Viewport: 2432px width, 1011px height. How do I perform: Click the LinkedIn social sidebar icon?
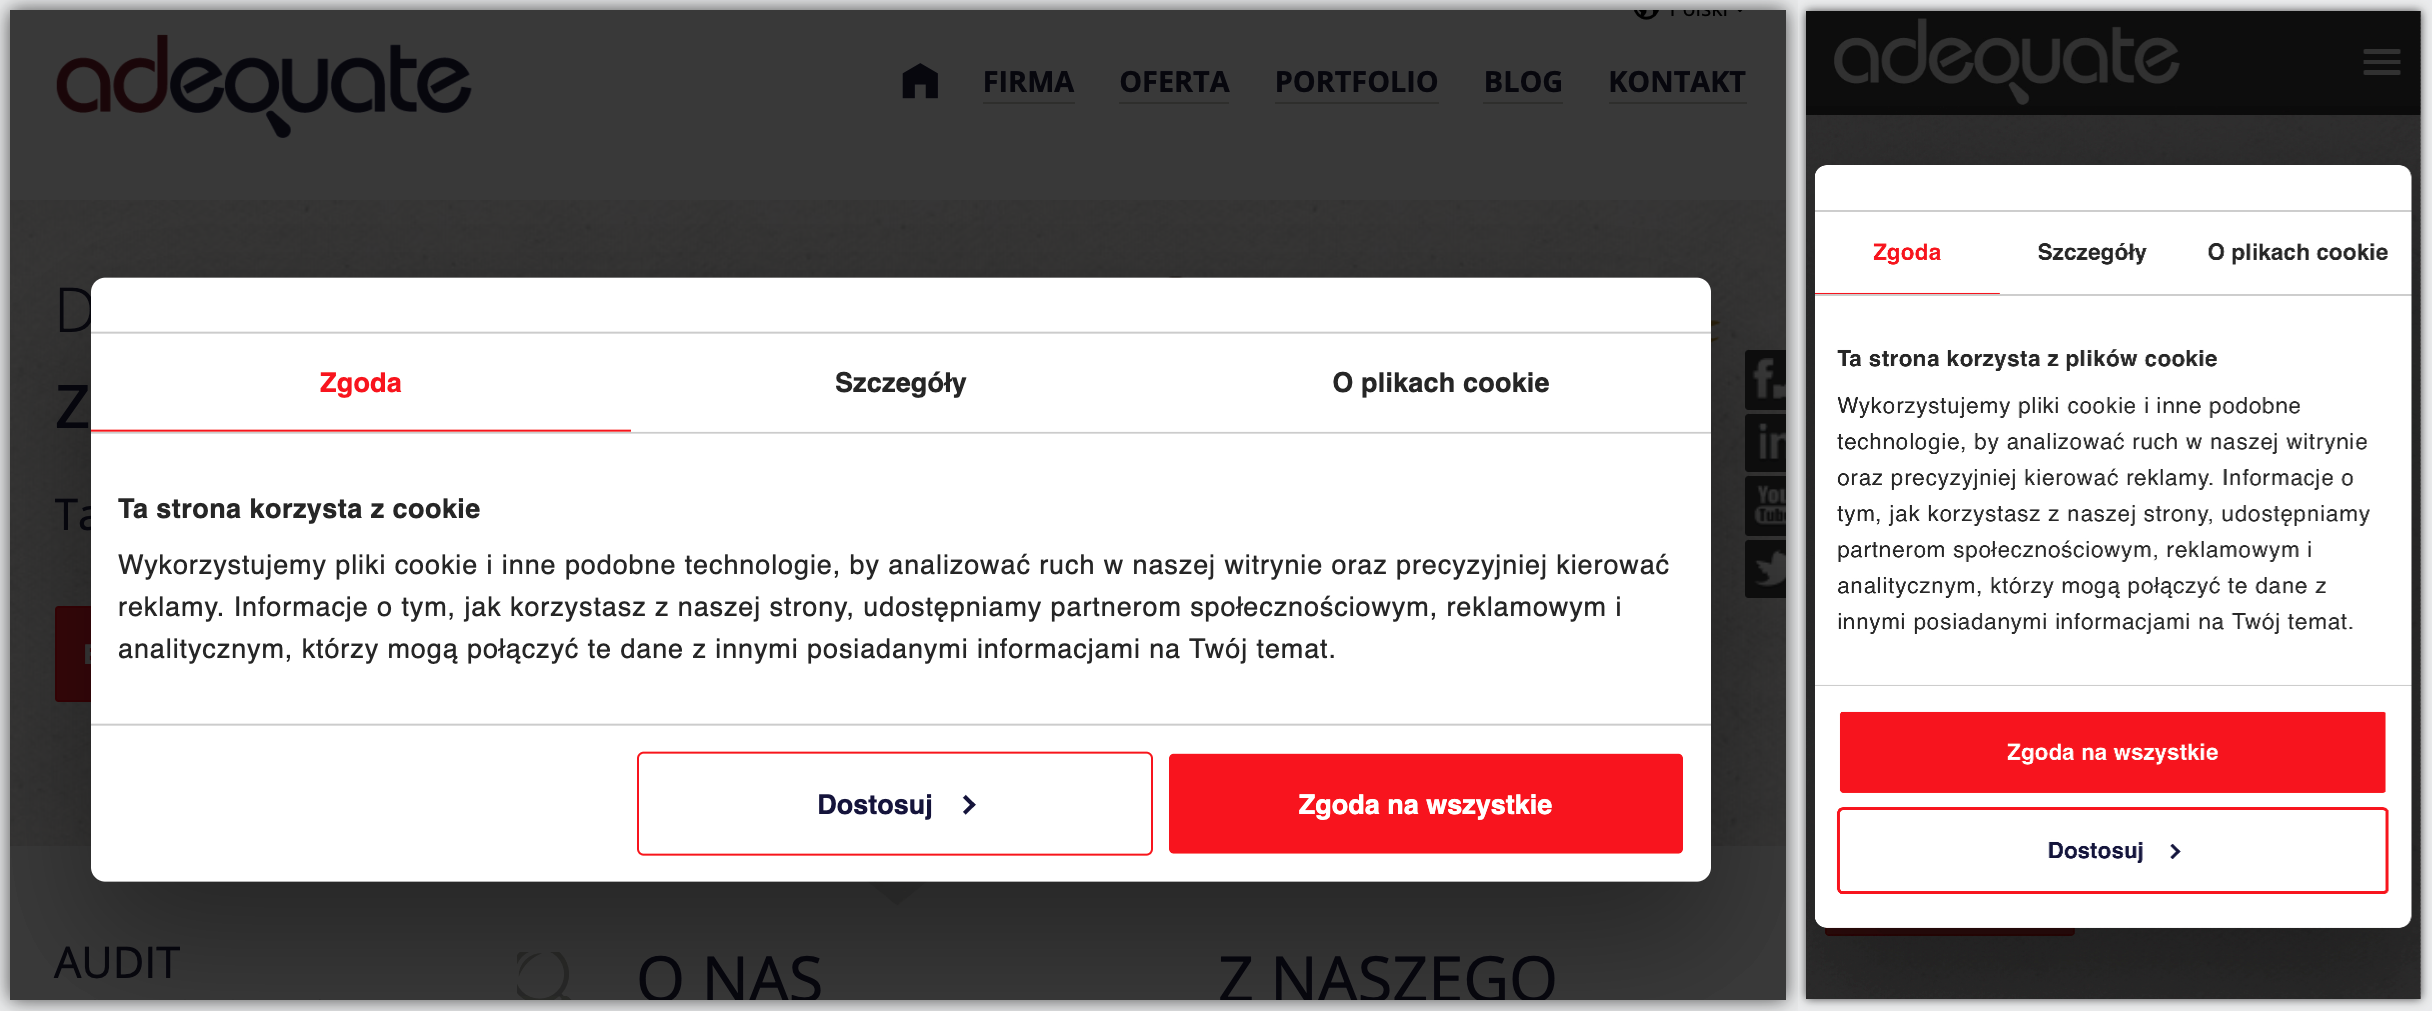point(1766,442)
